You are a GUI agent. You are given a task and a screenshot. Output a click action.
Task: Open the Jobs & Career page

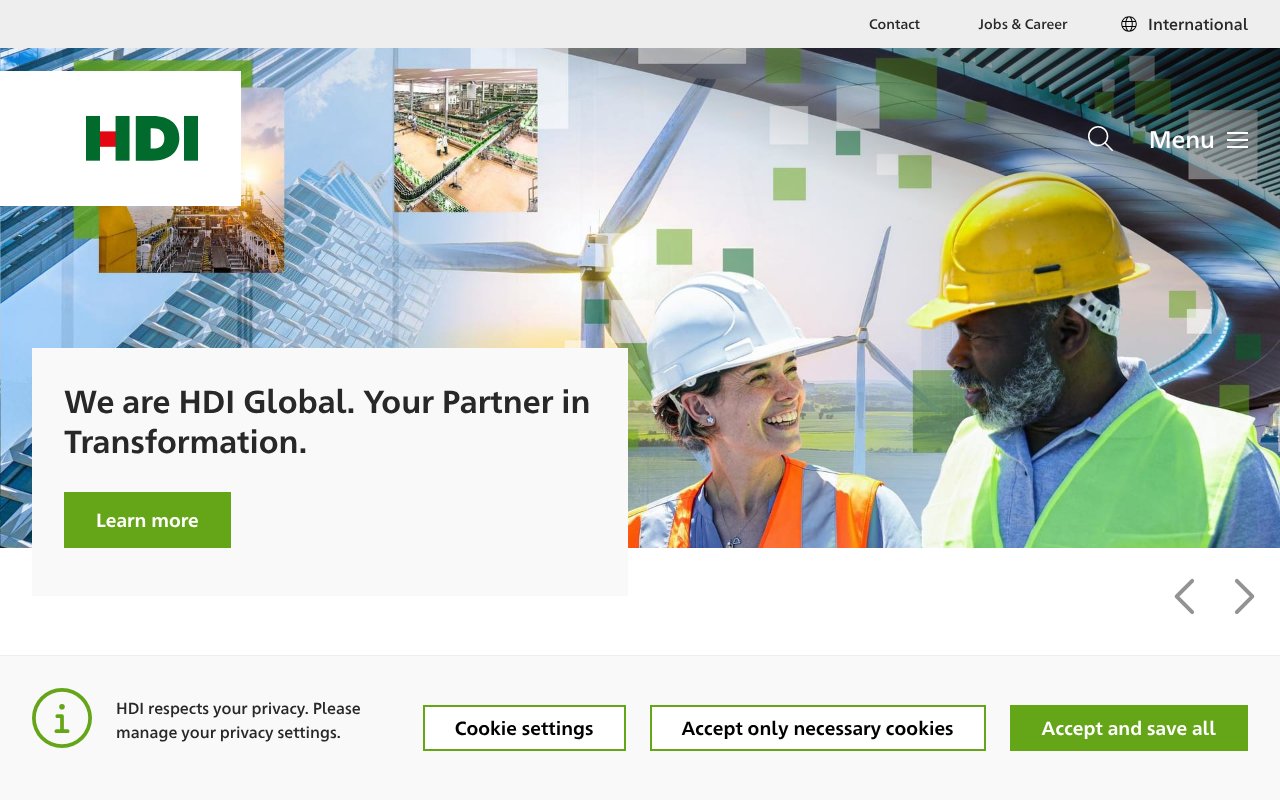(x=1023, y=24)
